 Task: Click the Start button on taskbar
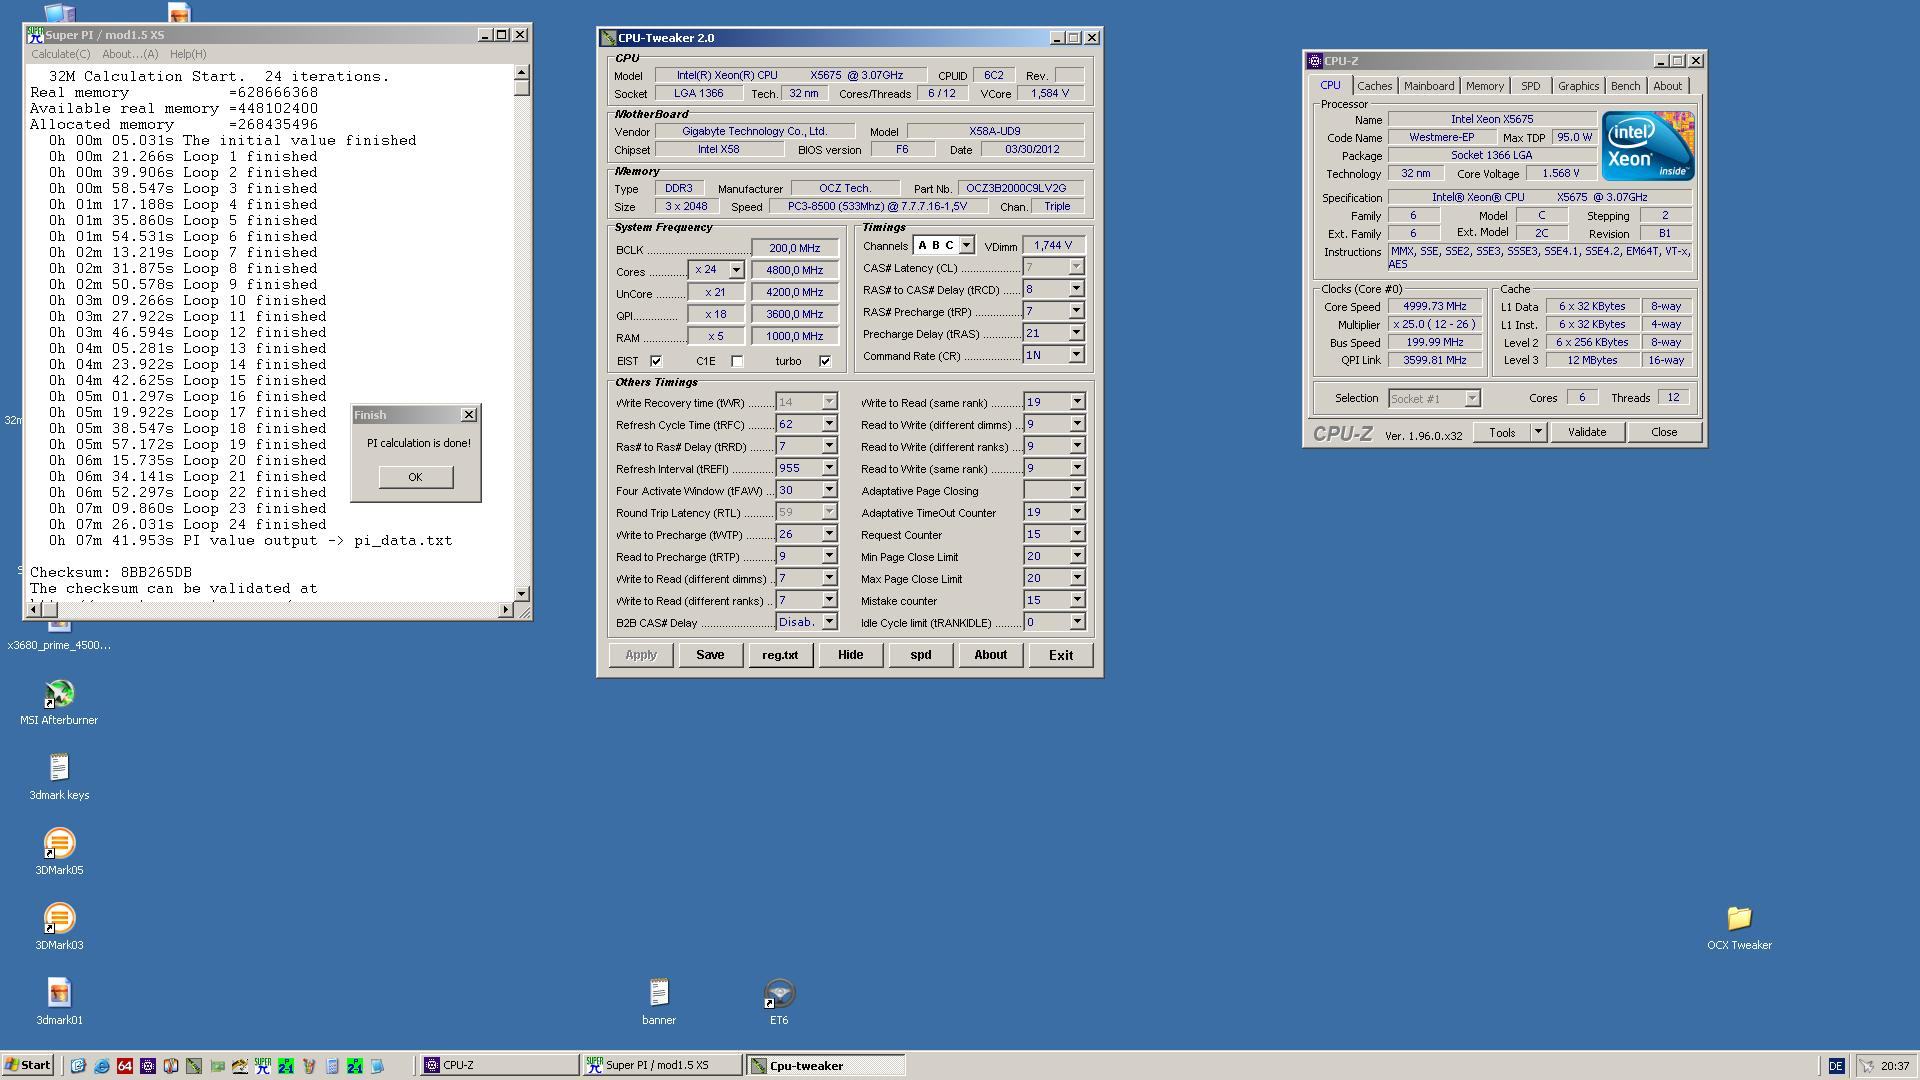[x=28, y=1065]
